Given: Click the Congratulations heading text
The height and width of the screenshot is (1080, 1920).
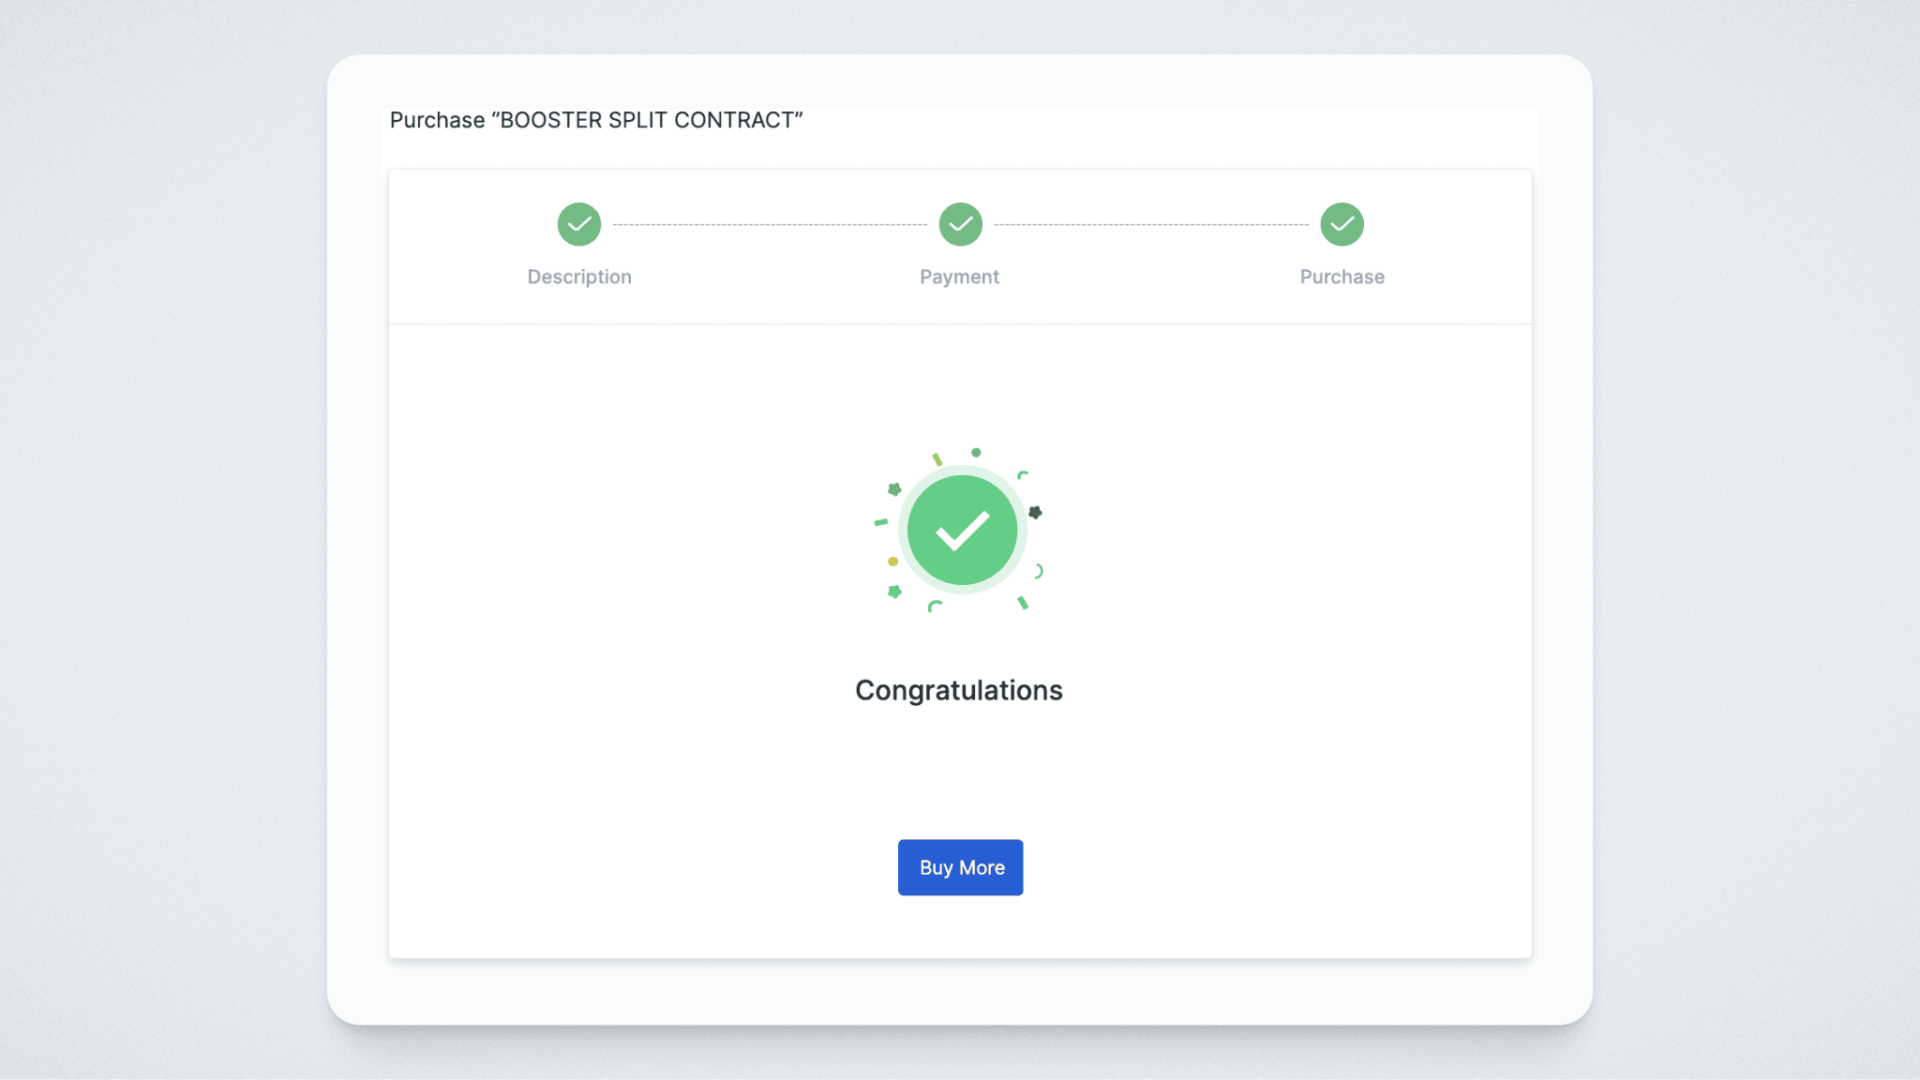Looking at the screenshot, I should coord(958,690).
